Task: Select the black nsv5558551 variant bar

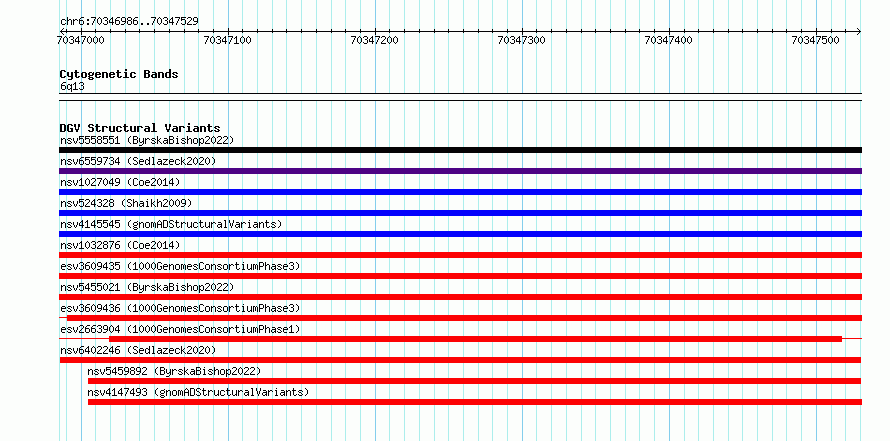Action: pos(460,150)
